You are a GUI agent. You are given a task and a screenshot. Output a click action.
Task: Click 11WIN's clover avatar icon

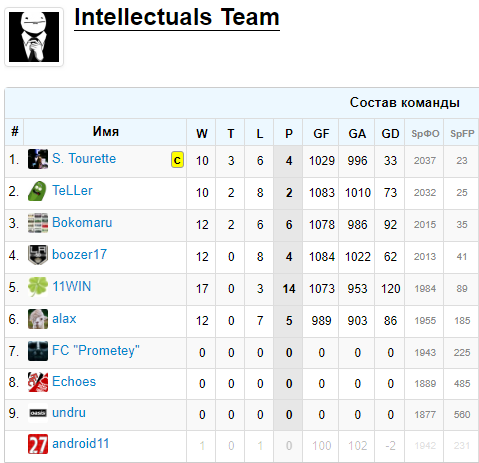[x=38, y=287]
